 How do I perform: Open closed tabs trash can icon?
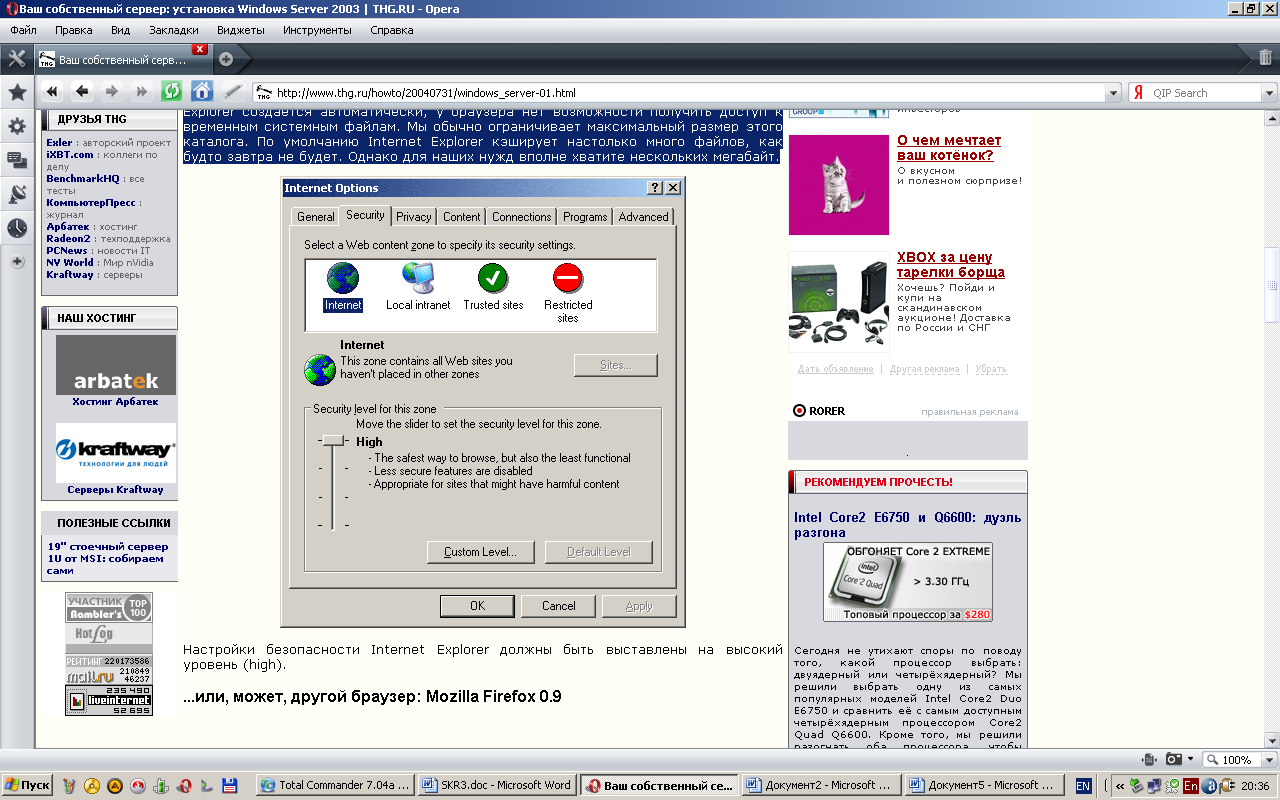1265,58
